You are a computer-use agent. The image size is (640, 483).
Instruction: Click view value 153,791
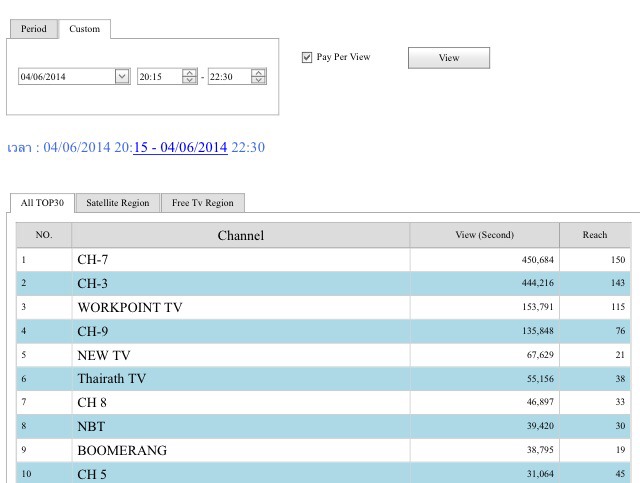538,307
